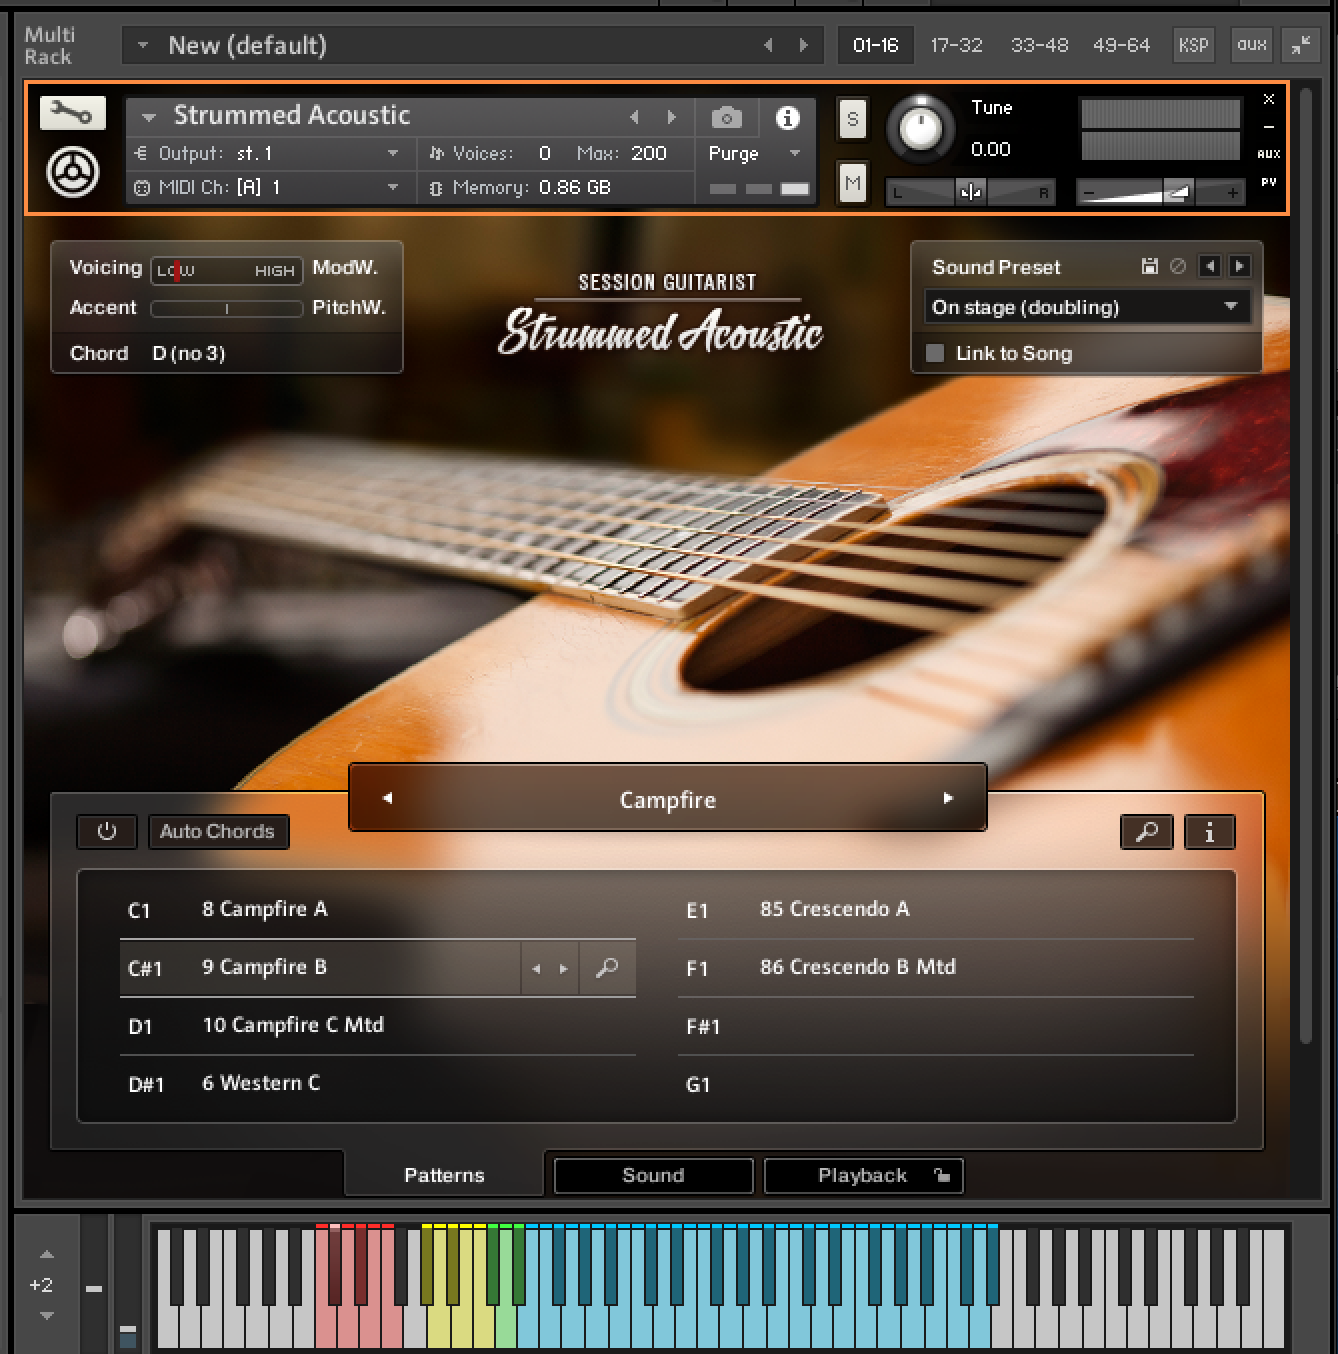The width and height of the screenshot is (1338, 1354).
Task: Minimize the rack view with the collapse arrows icon
Action: pyautogui.click(x=1301, y=45)
